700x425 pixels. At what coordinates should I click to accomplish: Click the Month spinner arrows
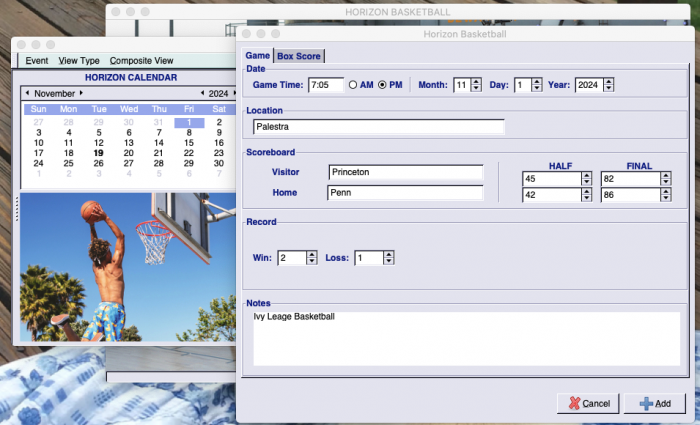[x=475, y=85]
